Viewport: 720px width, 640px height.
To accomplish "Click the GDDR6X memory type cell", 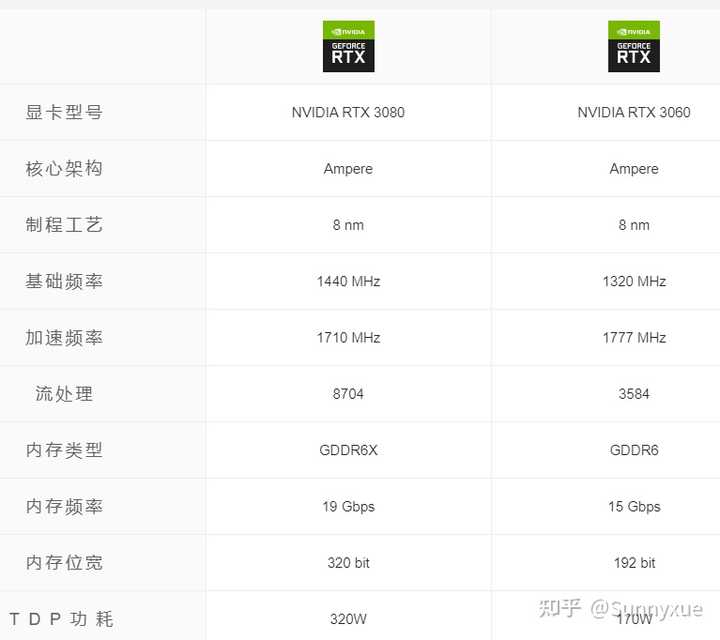I will coord(348,450).
